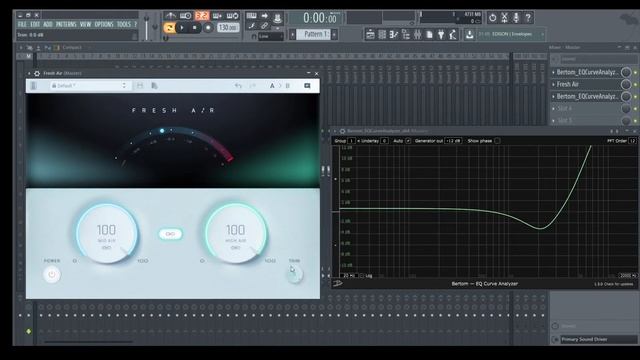Open the TOOLS menu
The width and height of the screenshot is (640, 360).
coord(124,24)
